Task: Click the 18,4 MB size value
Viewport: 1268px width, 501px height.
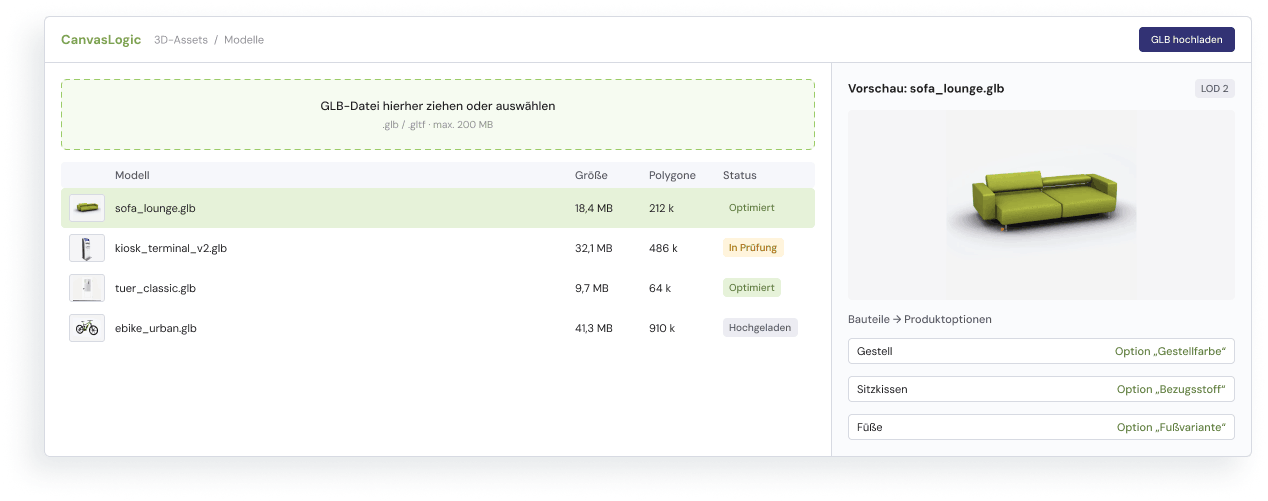Action: [x=594, y=208]
